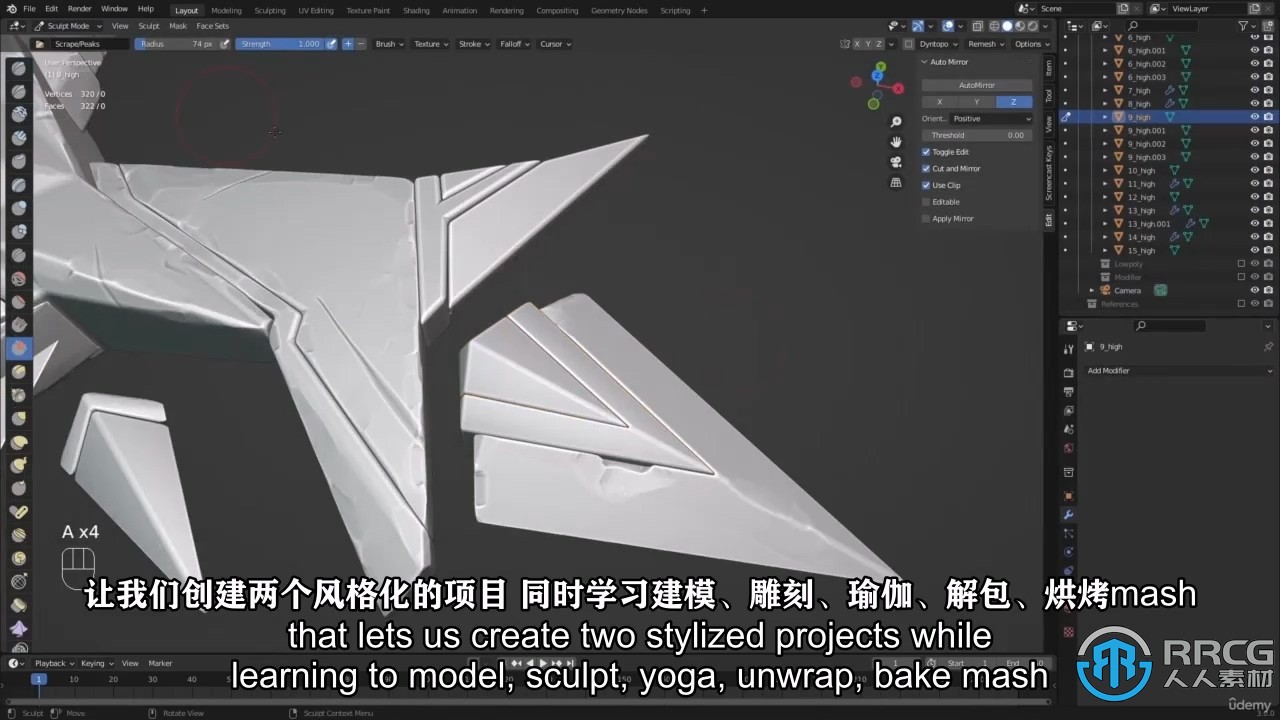Open Texture settings dropdown
Image resolution: width=1280 pixels, height=720 pixels.
coord(431,44)
